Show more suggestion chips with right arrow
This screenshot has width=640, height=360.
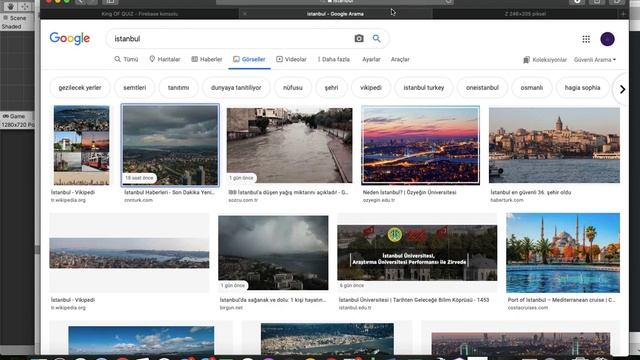click(622, 89)
